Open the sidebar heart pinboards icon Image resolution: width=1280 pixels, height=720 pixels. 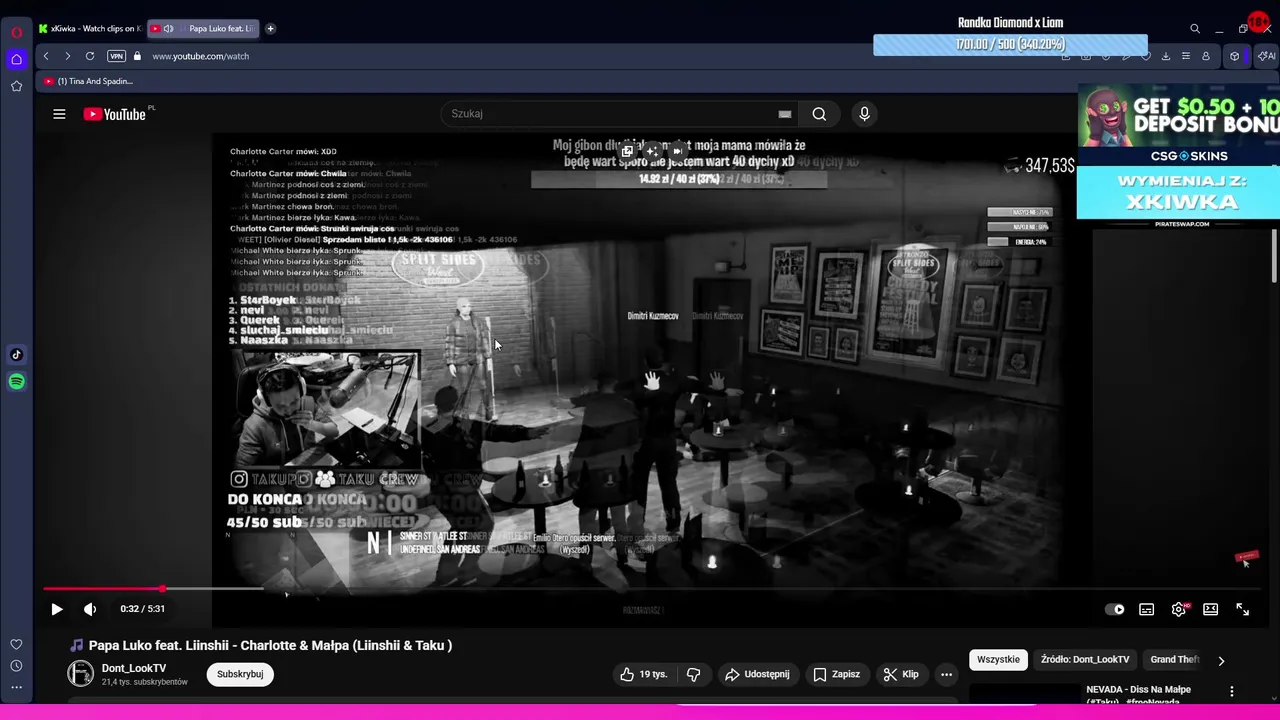point(16,644)
